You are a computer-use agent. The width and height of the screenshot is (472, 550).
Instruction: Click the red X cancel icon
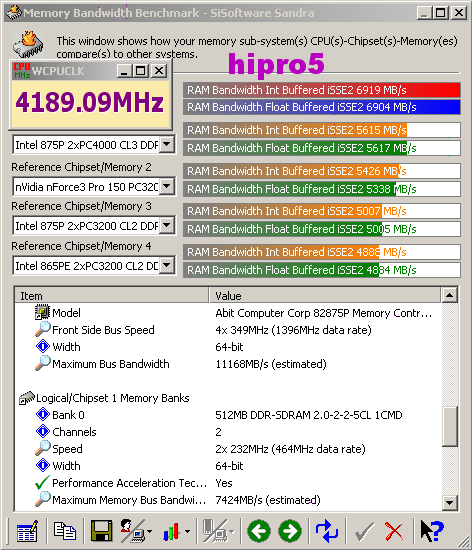(394, 531)
